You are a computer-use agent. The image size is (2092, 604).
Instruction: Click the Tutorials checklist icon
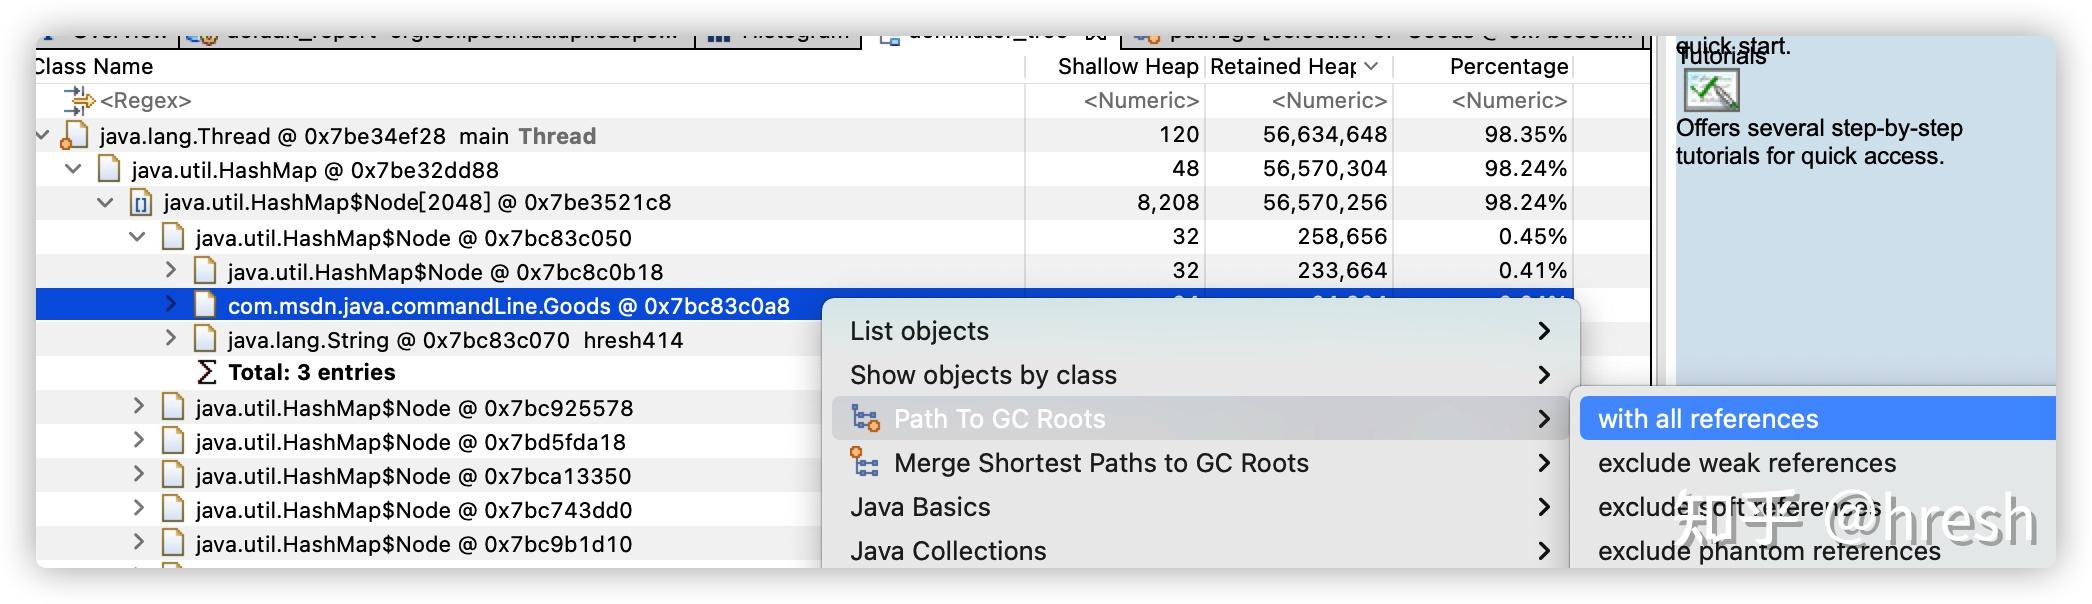1711,91
